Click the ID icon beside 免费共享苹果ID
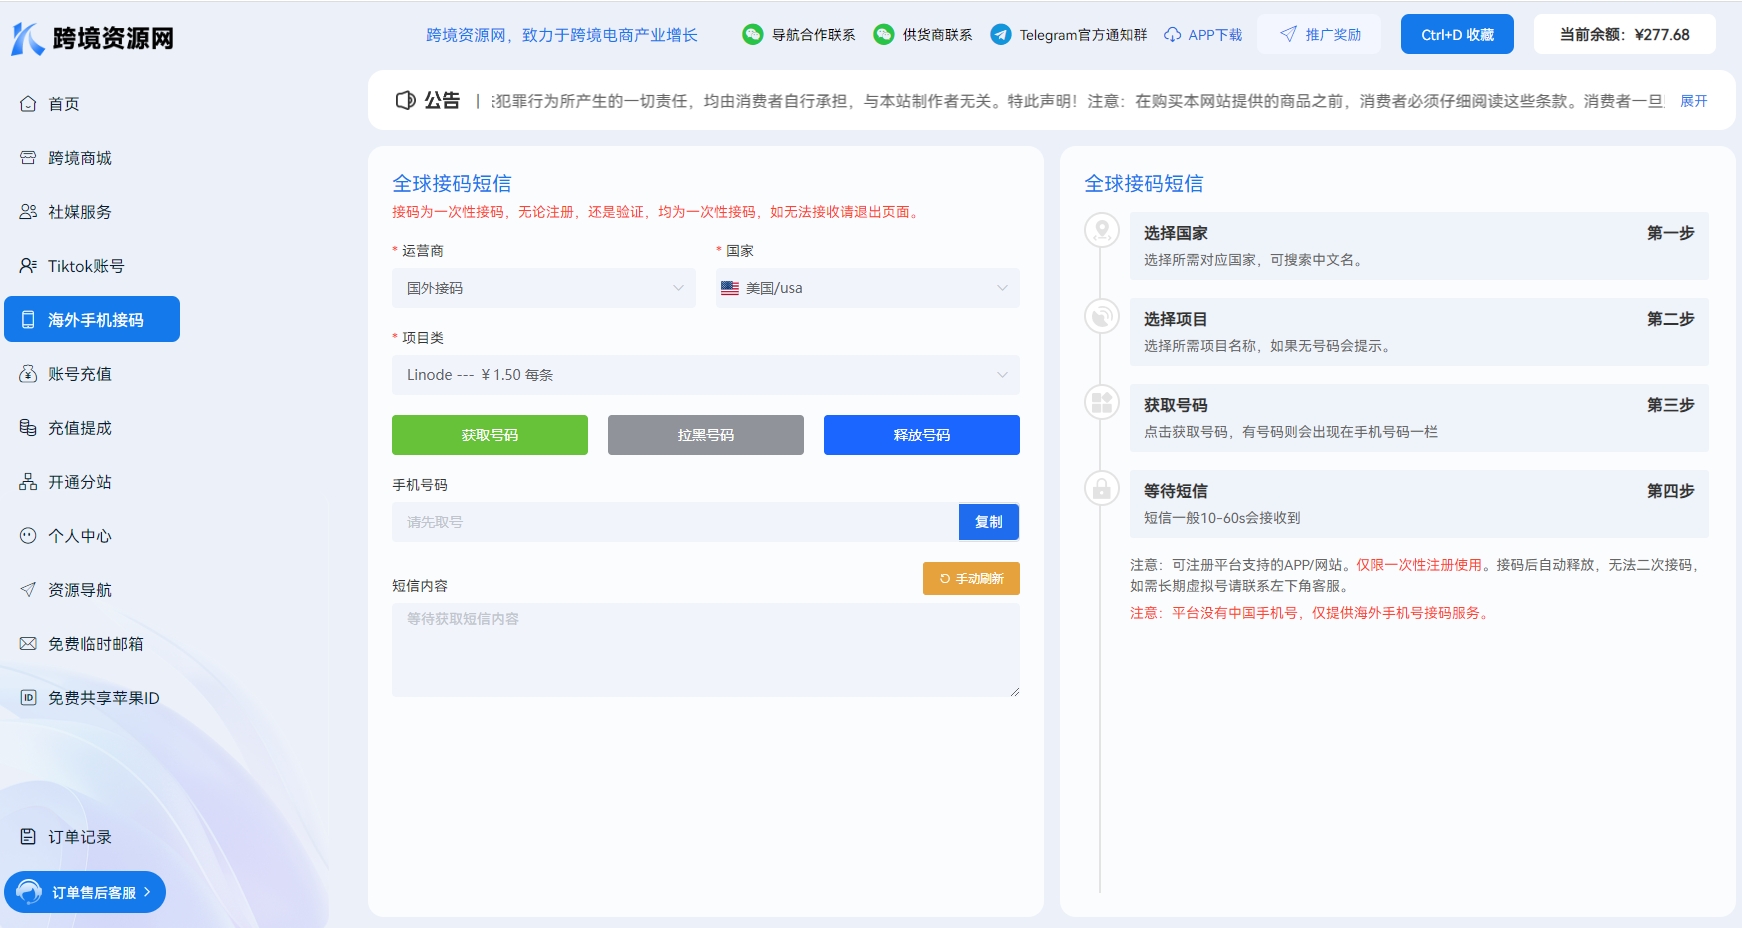Viewport: 1742px width, 928px height. [28, 698]
